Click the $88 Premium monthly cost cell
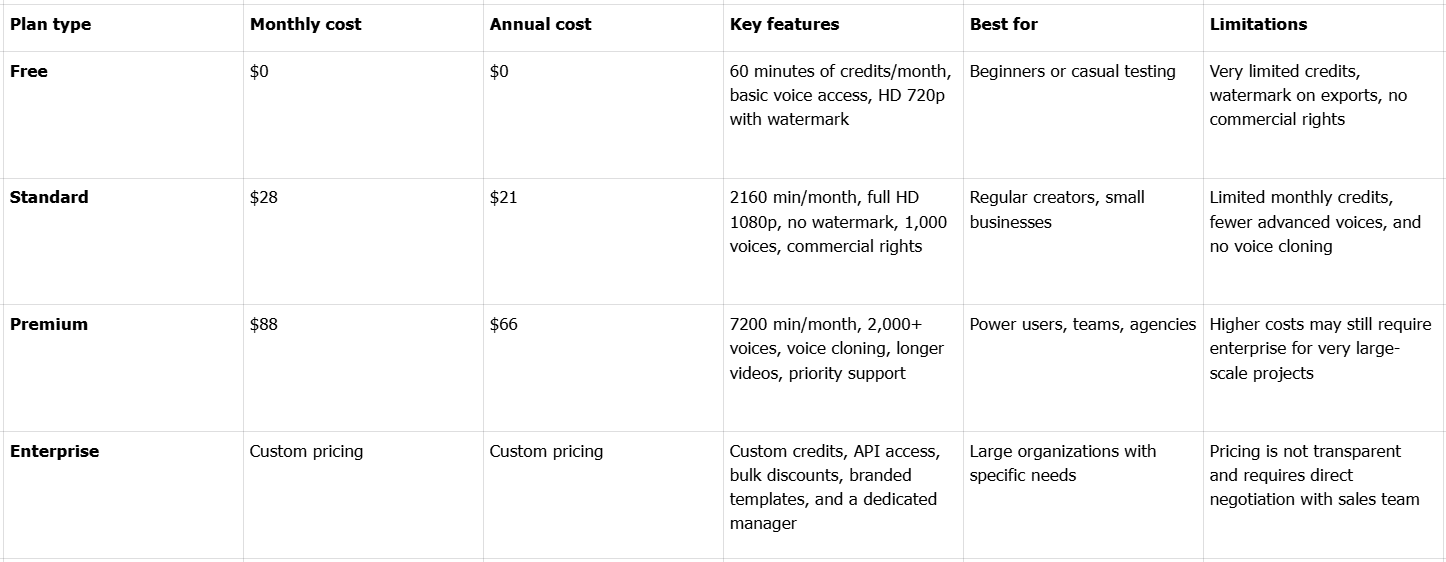1446x562 pixels. [x=264, y=324]
